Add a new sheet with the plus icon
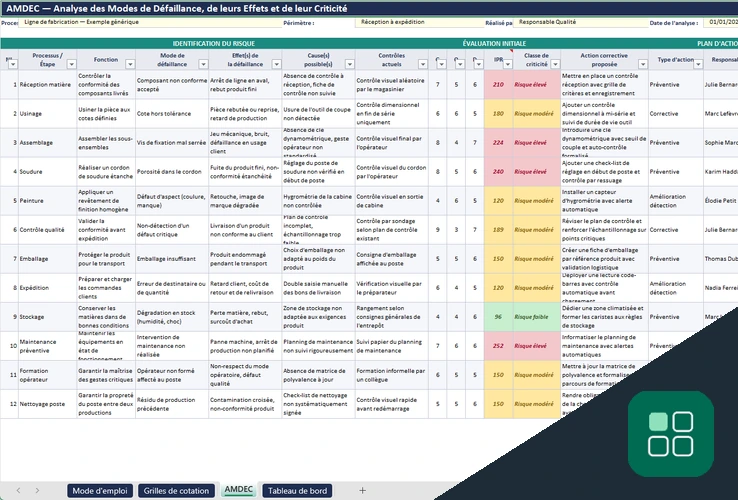738x500 pixels. [362, 491]
